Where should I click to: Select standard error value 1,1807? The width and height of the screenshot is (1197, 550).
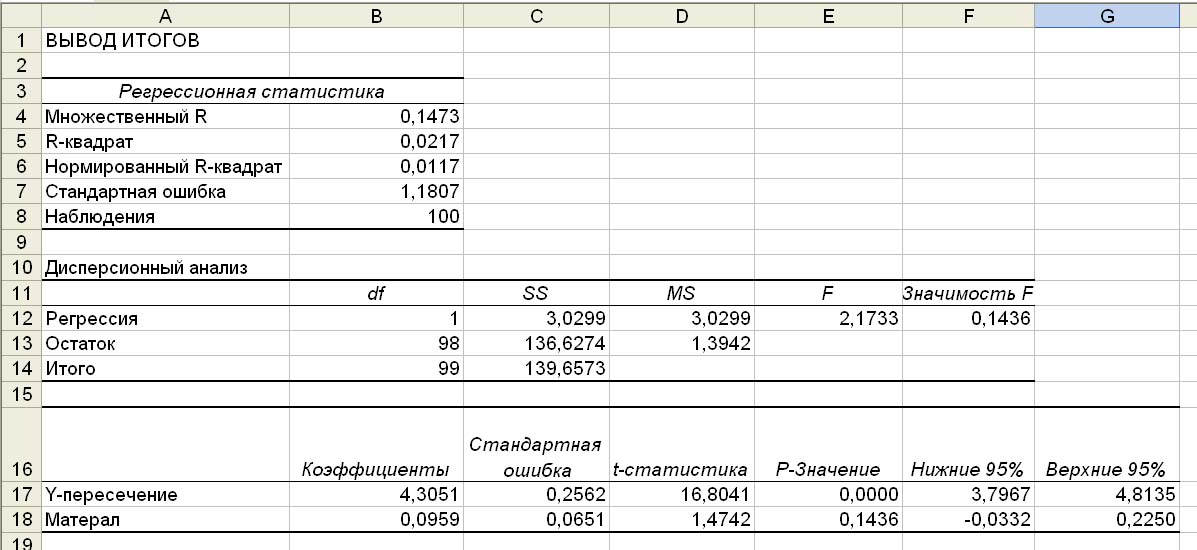[376, 191]
